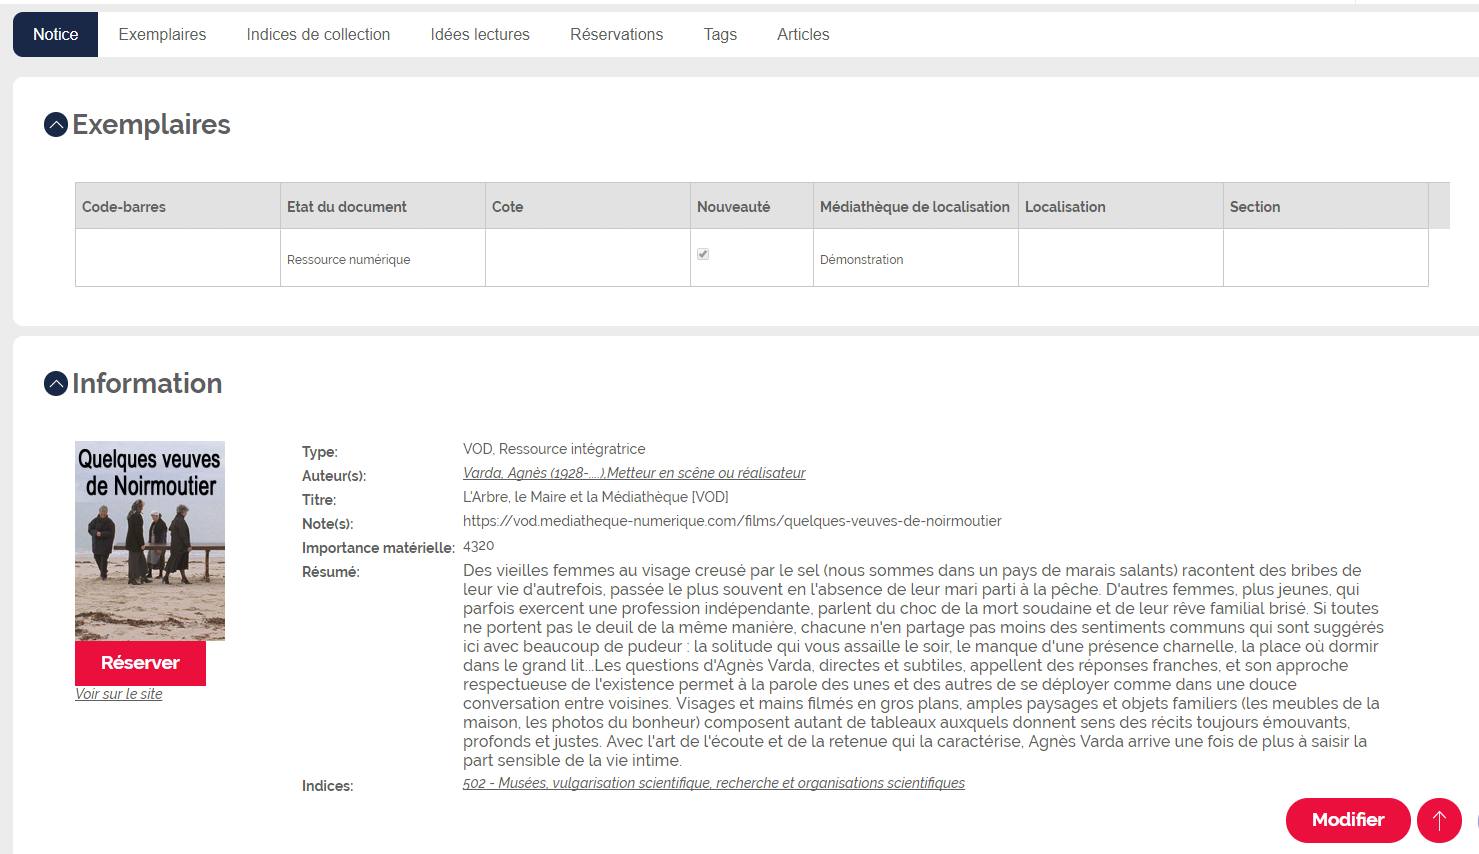The height and width of the screenshot is (854, 1479).
Task: Click the Ressource numérique cell
Action: click(383, 258)
